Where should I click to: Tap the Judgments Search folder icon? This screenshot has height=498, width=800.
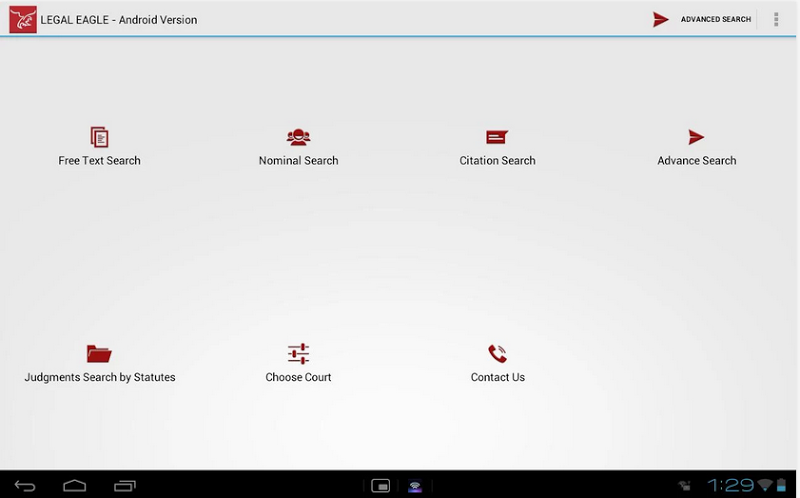(x=99, y=353)
